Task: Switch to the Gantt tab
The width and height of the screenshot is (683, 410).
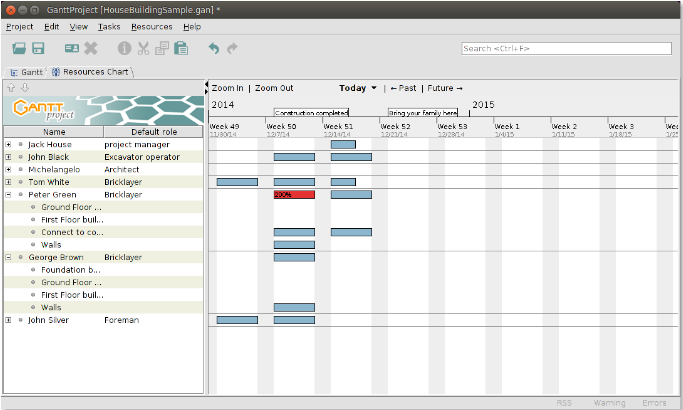Action: [x=28, y=72]
